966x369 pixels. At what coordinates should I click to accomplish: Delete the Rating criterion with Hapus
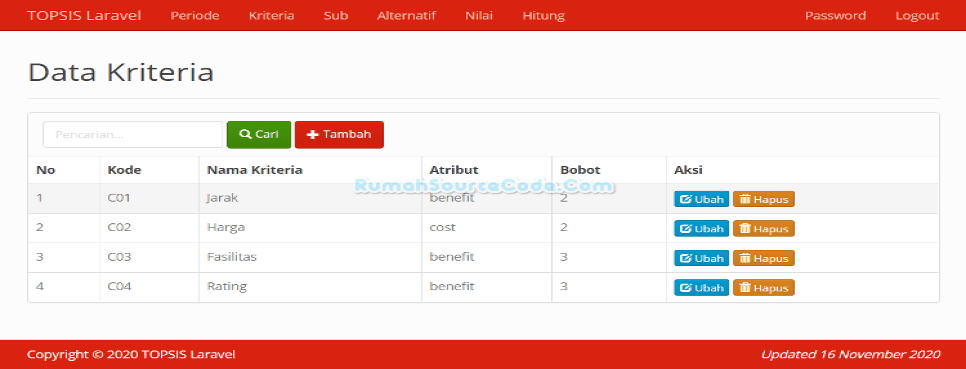point(763,288)
